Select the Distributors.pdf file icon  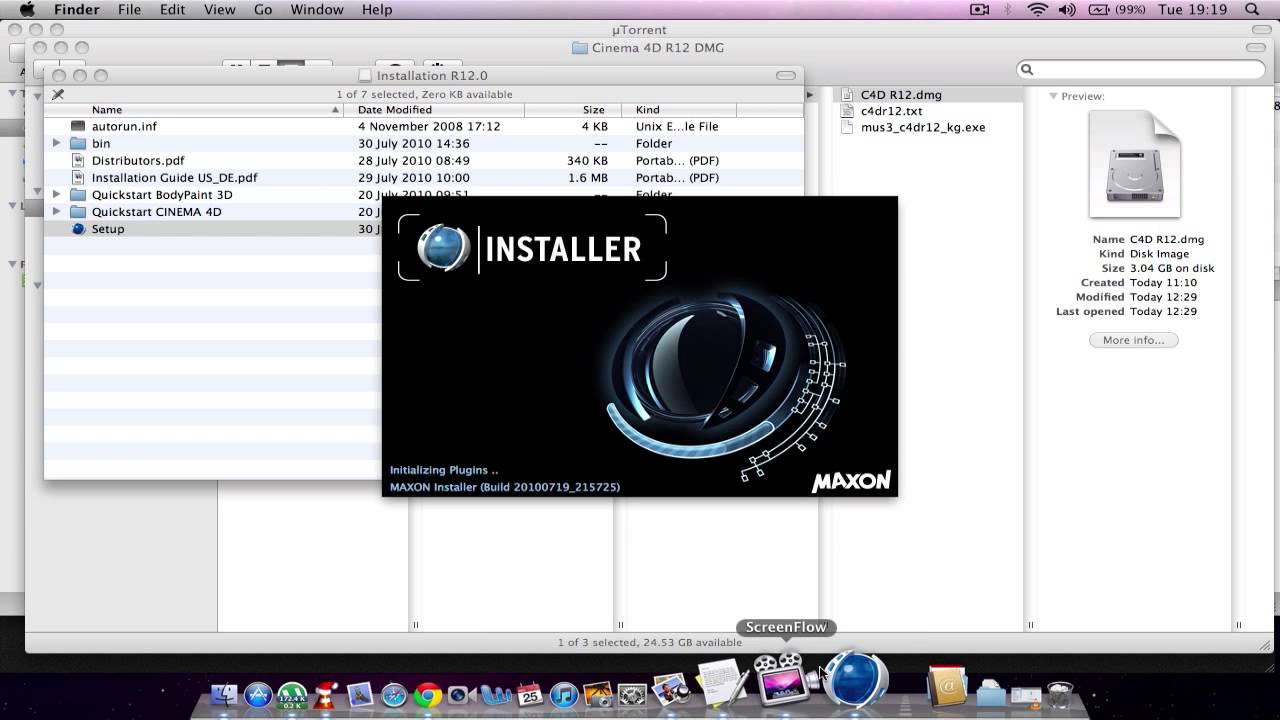click(x=79, y=160)
